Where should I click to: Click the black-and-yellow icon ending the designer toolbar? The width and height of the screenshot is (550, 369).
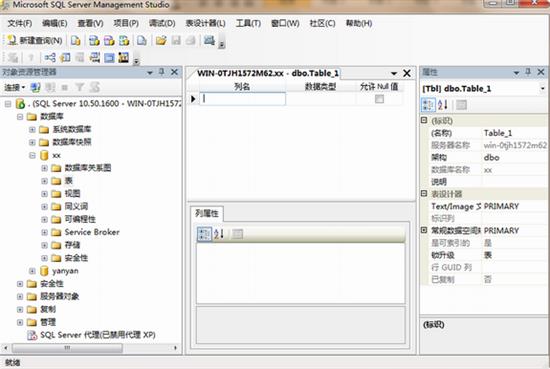[123, 58]
